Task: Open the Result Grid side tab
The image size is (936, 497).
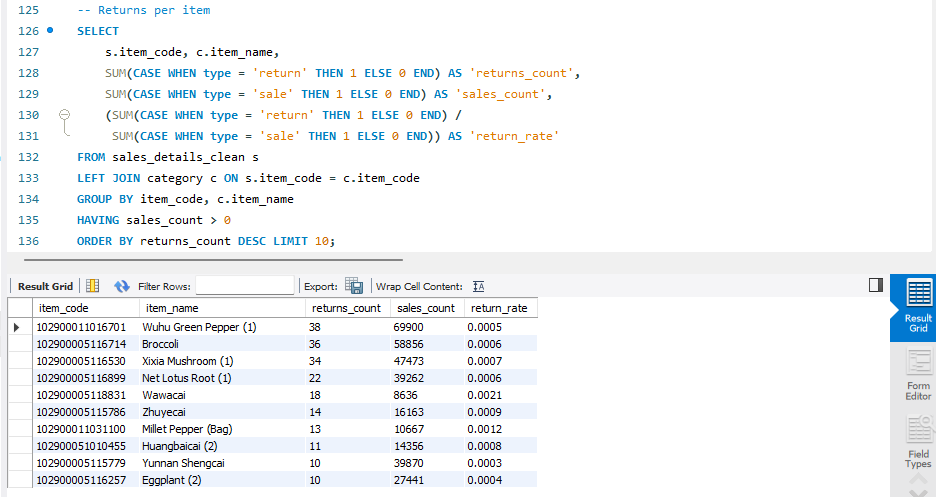Action: pos(918,307)
